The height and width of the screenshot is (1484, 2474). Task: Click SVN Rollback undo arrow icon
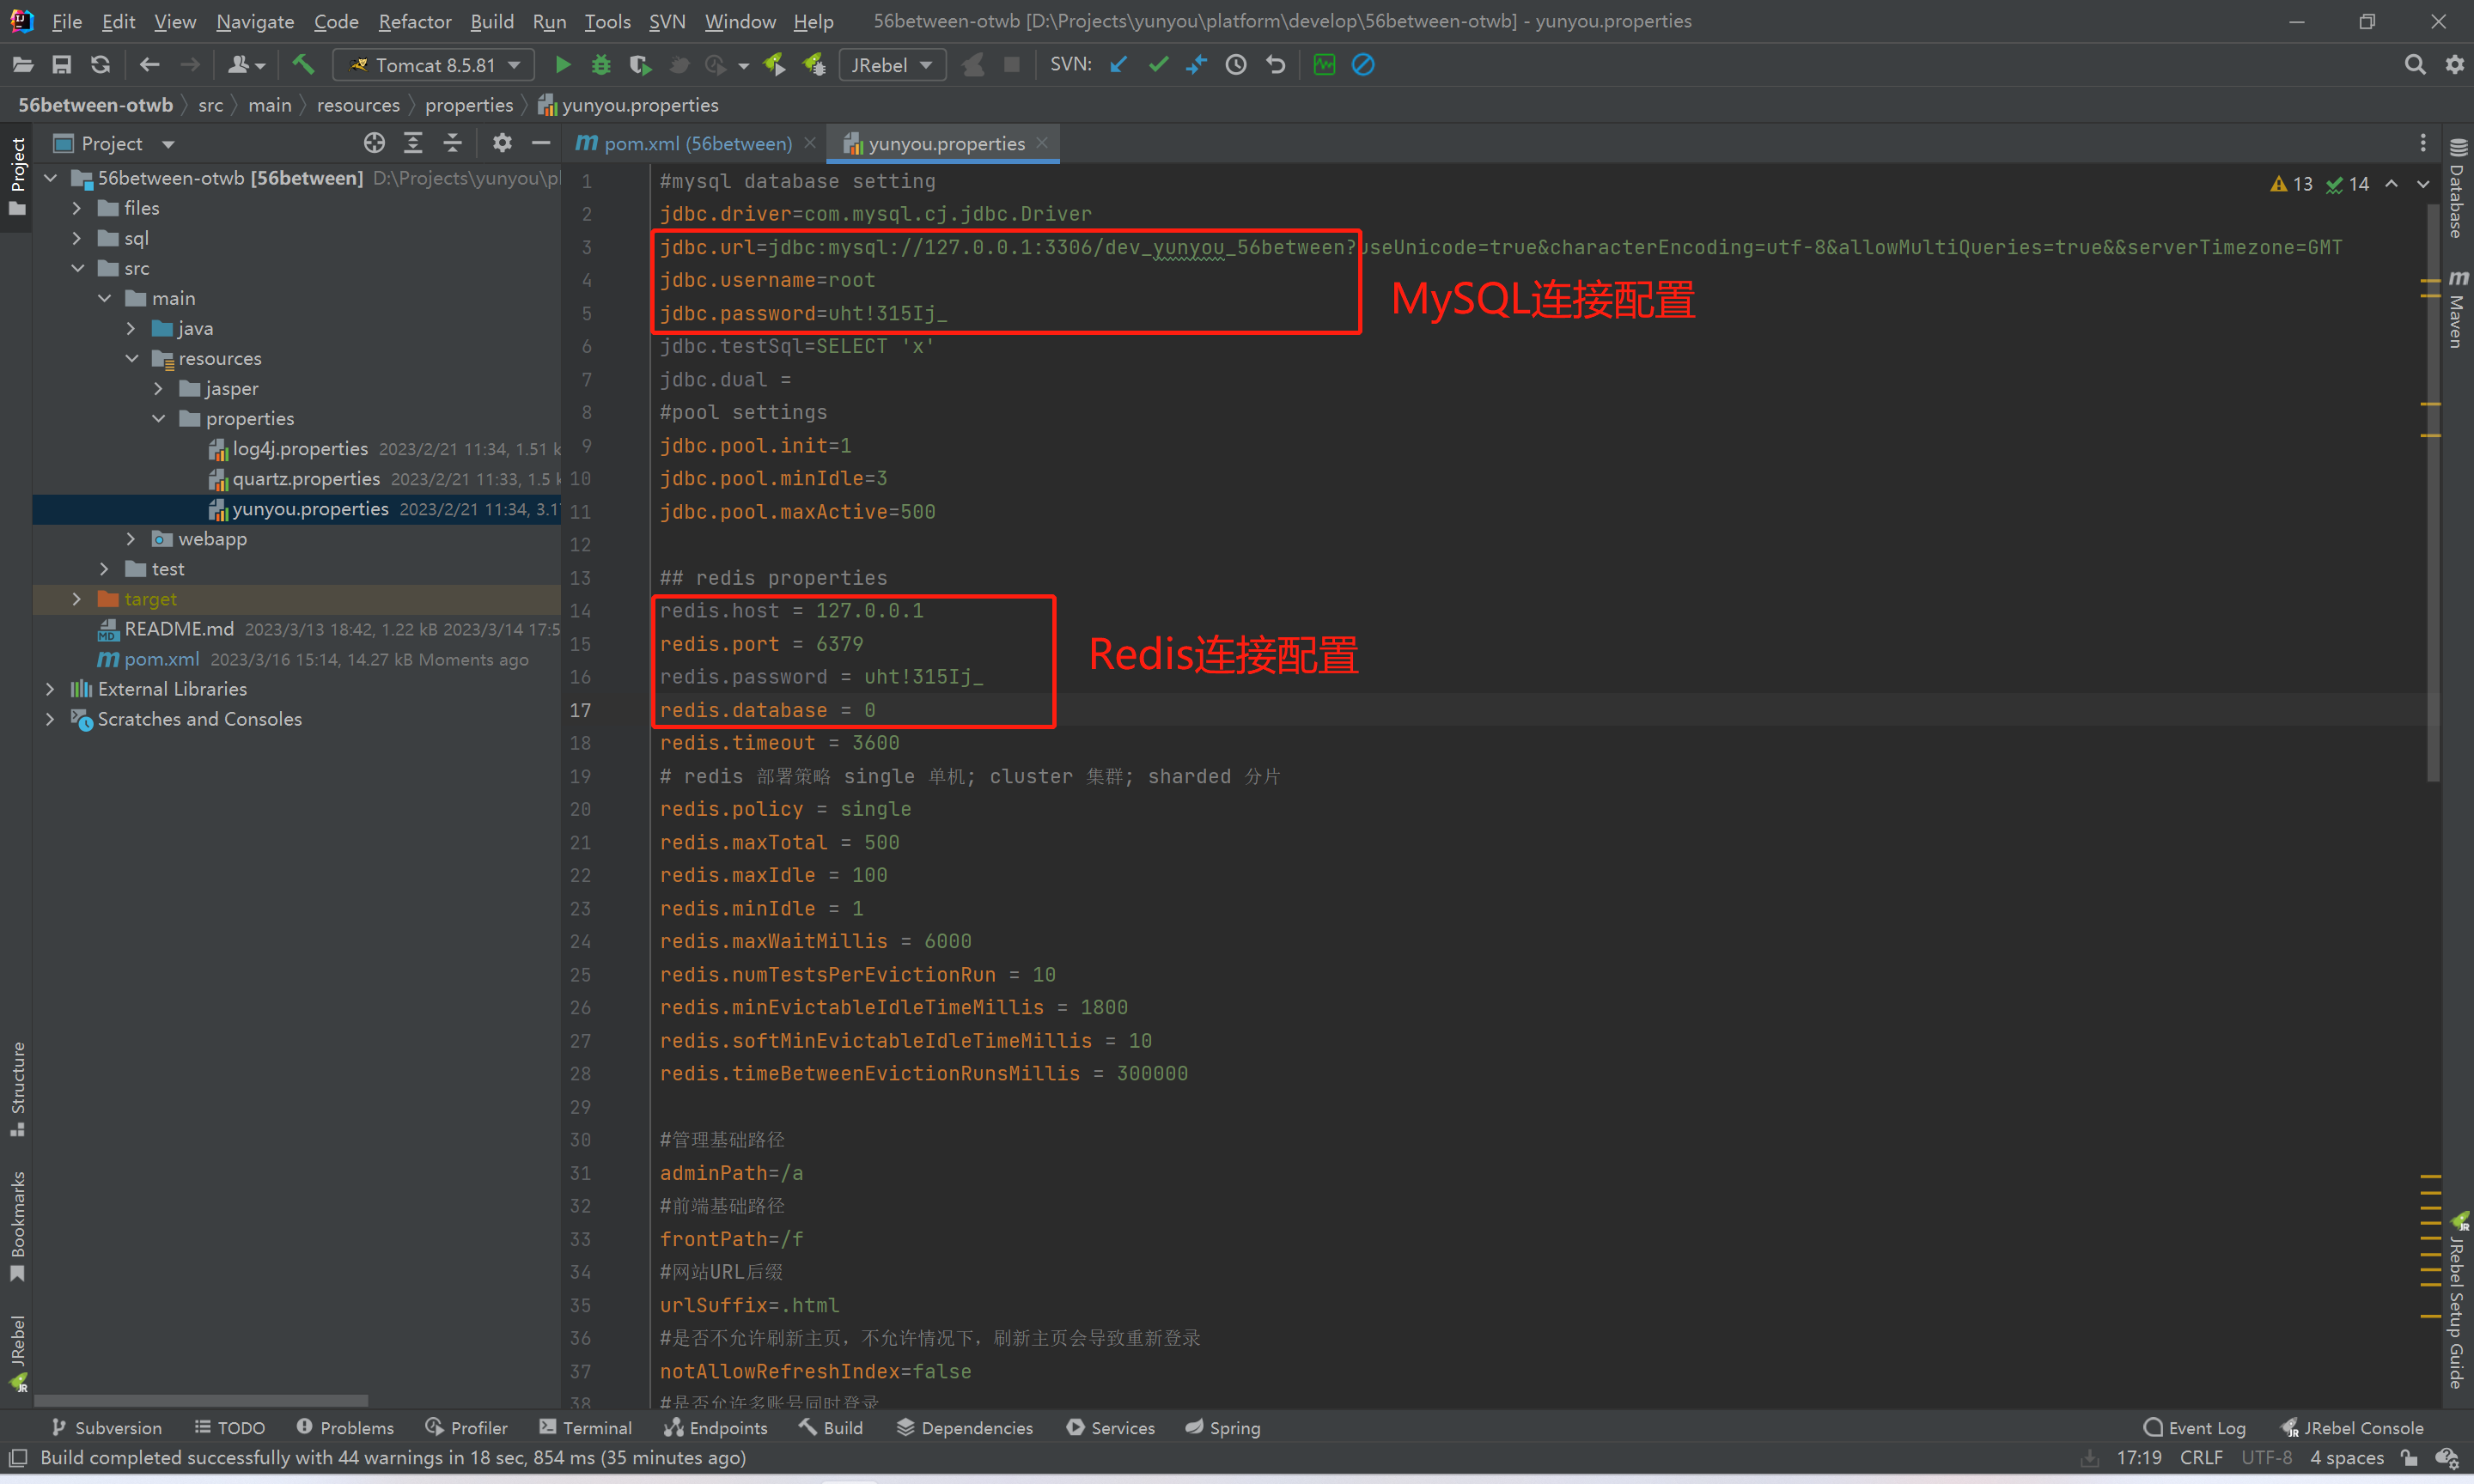tap(1275, 65)
